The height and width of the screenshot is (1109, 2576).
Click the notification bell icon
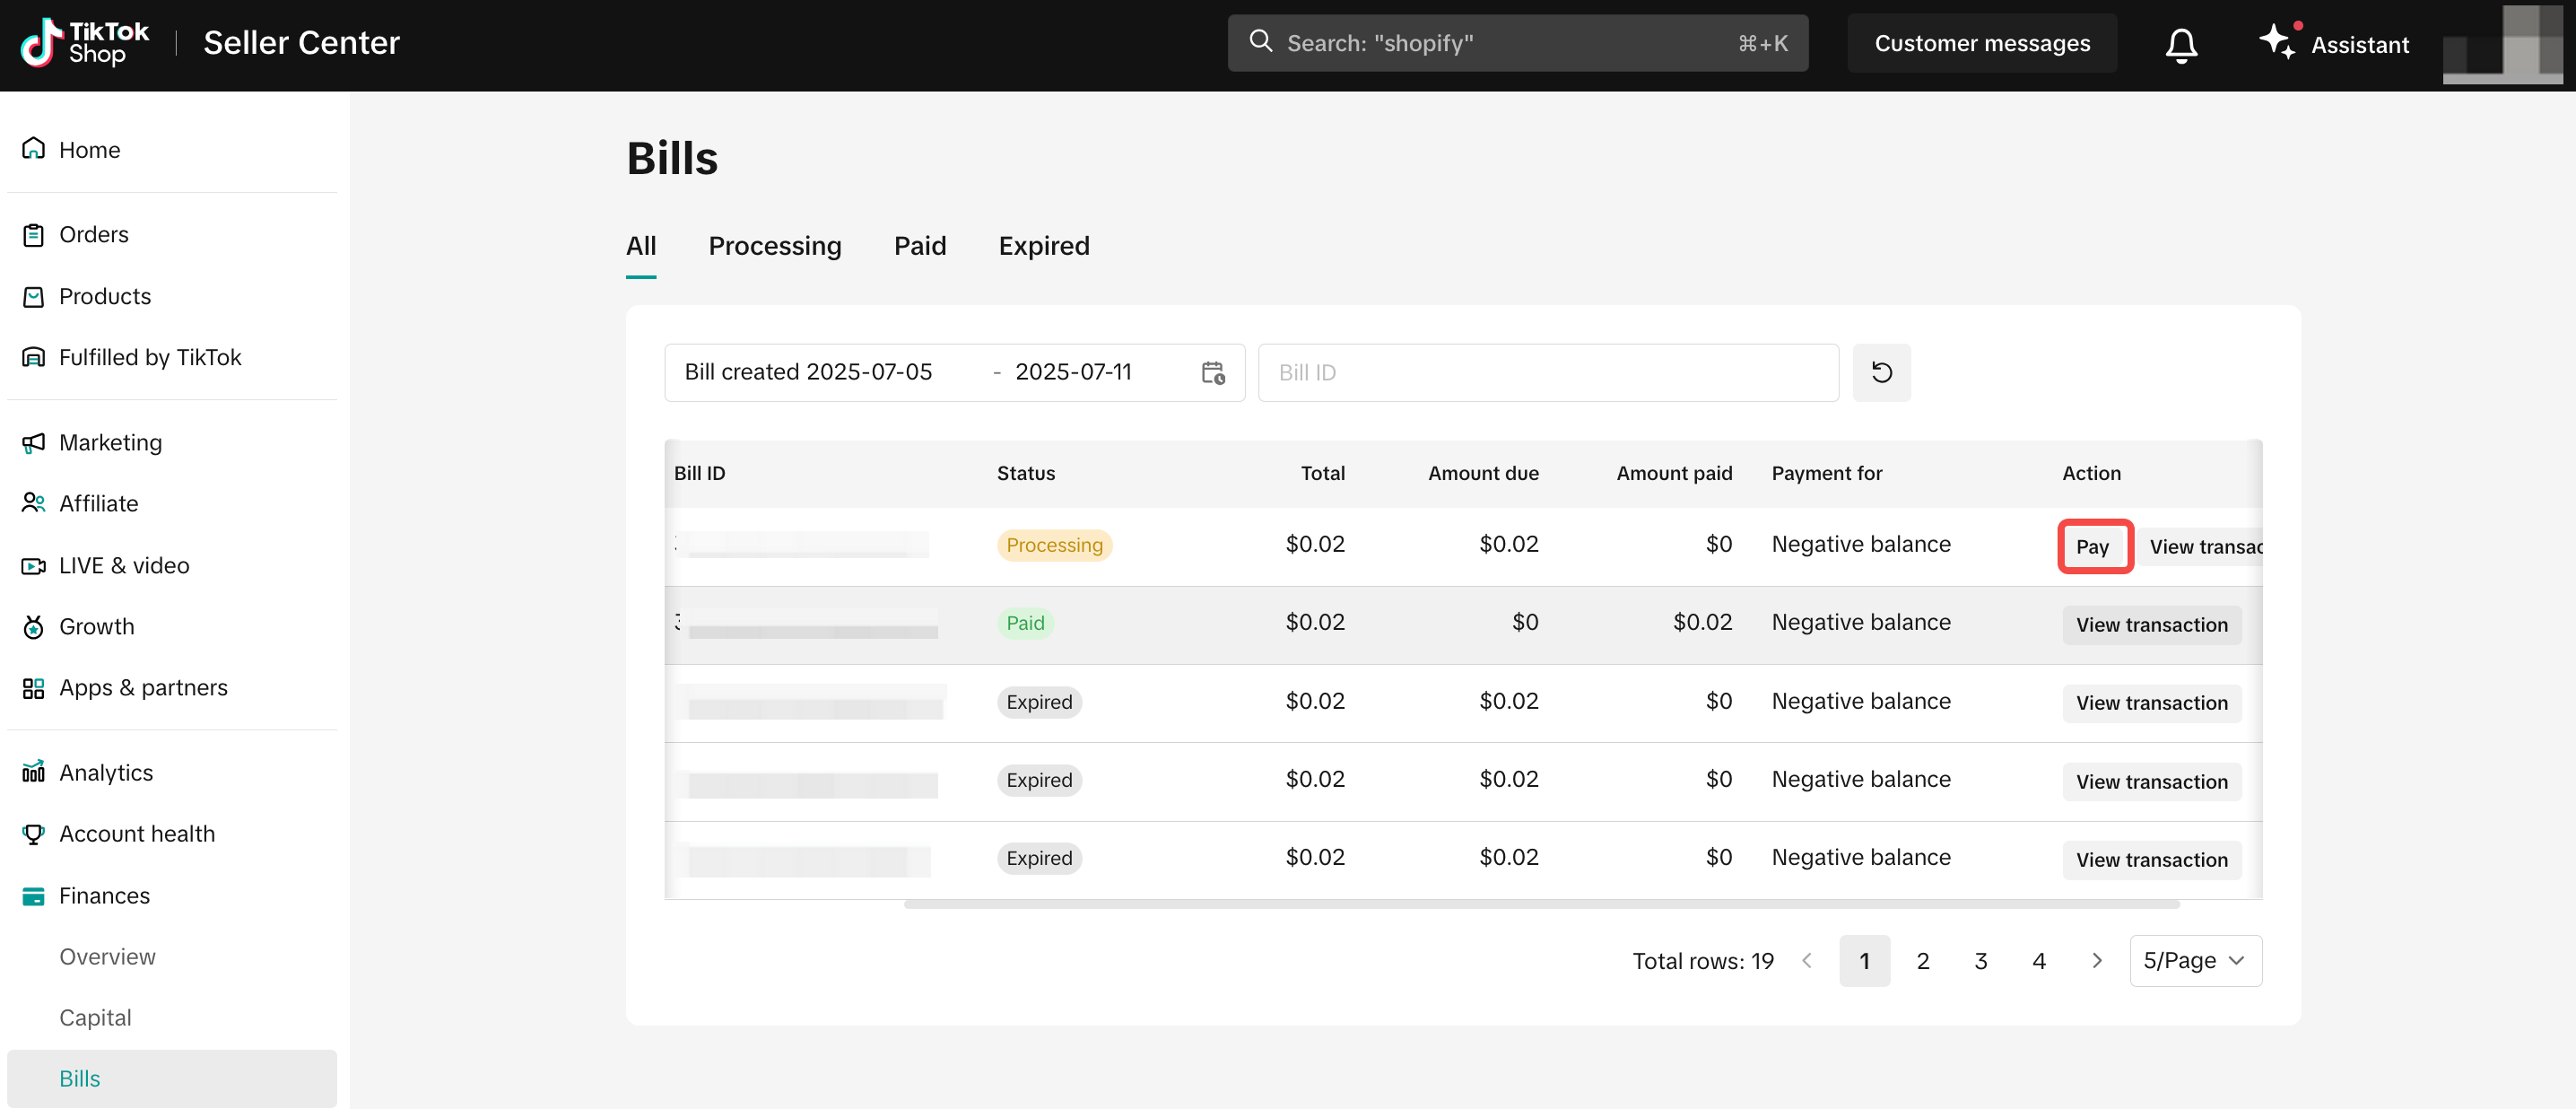coord(2180,44)
